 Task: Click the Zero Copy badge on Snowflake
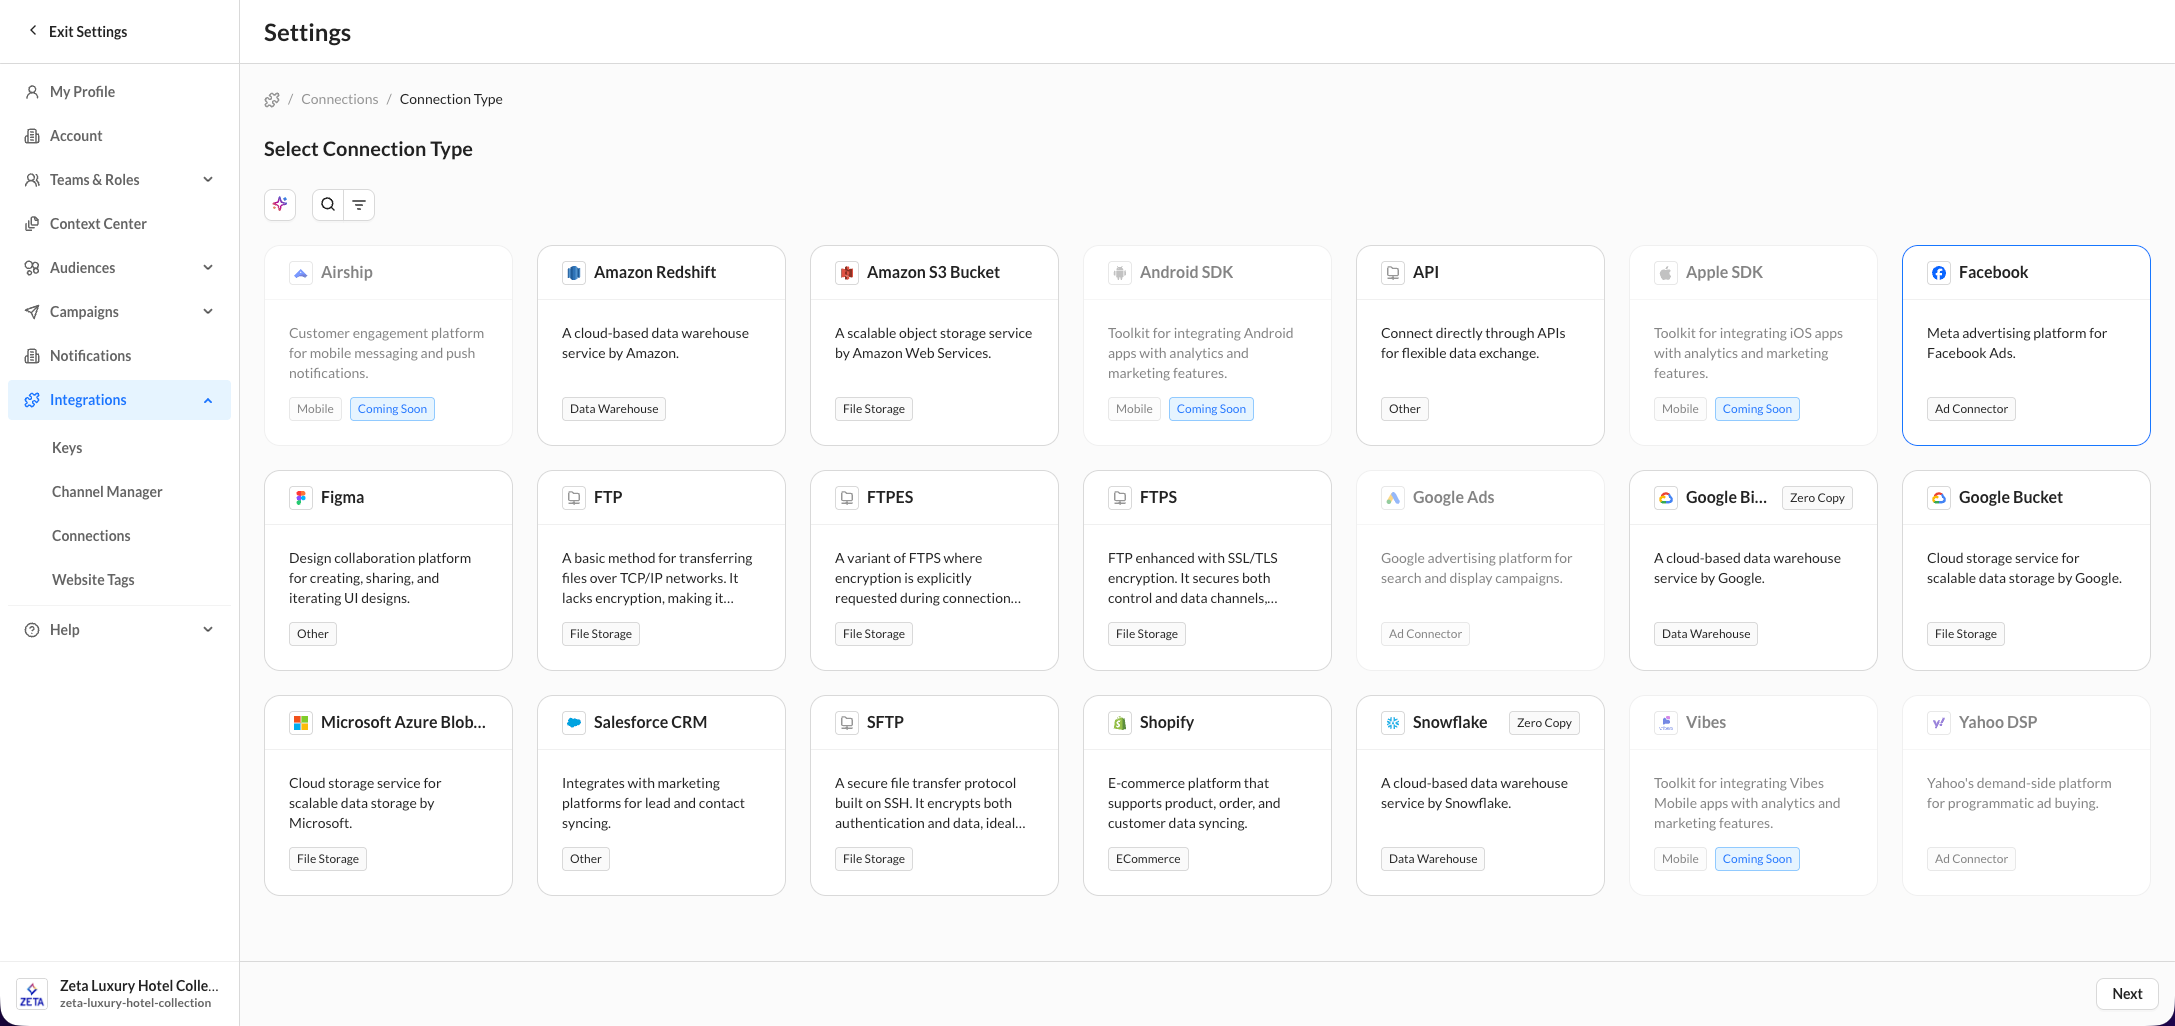1544,723
